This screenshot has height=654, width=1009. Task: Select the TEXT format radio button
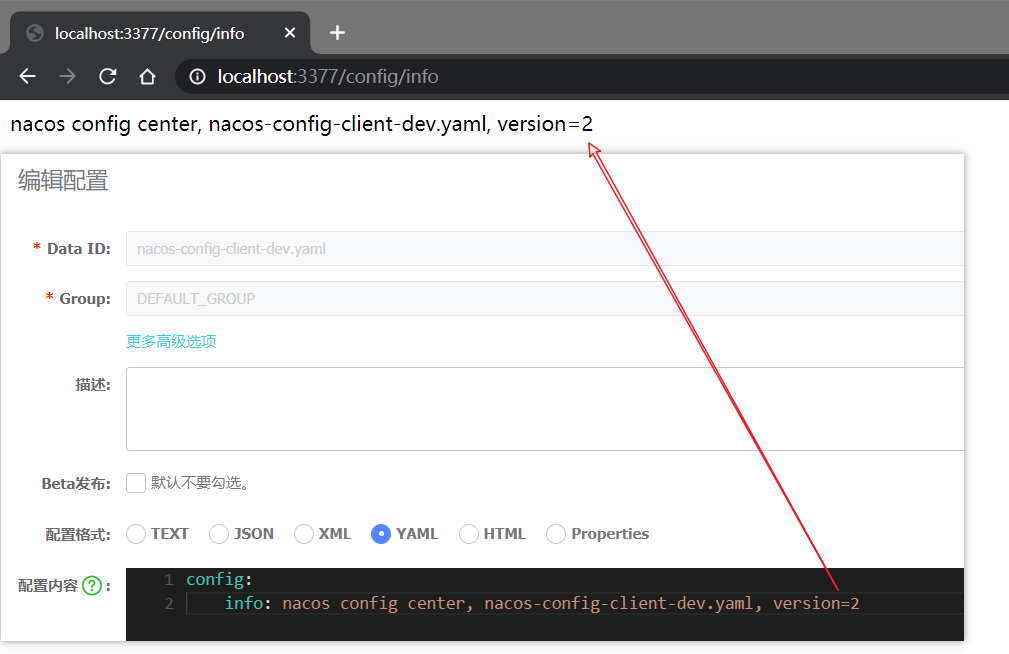click(x=136, y=534)
